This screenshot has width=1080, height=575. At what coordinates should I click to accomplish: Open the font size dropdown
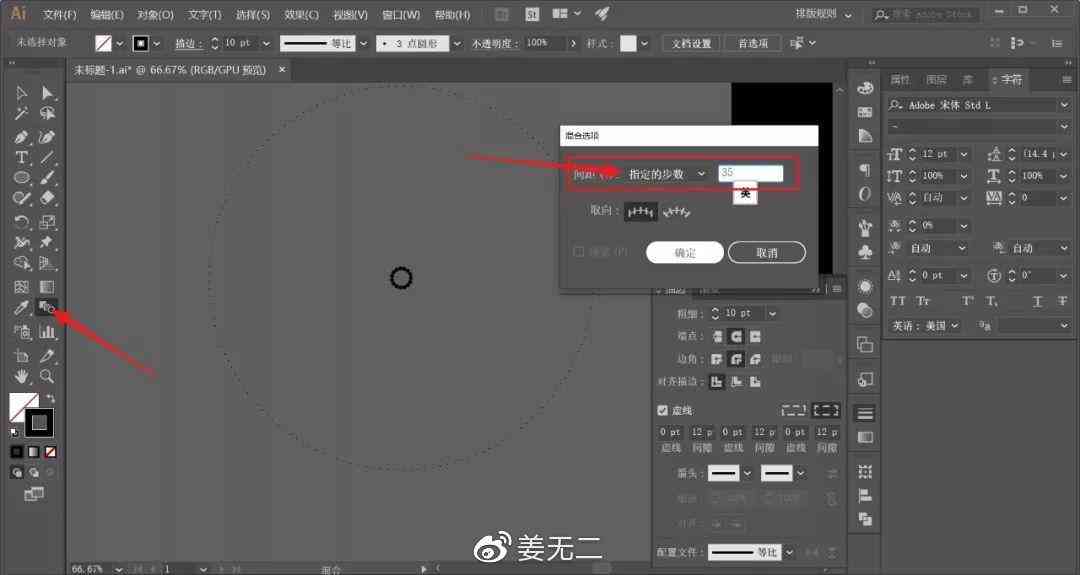(964, 154)
